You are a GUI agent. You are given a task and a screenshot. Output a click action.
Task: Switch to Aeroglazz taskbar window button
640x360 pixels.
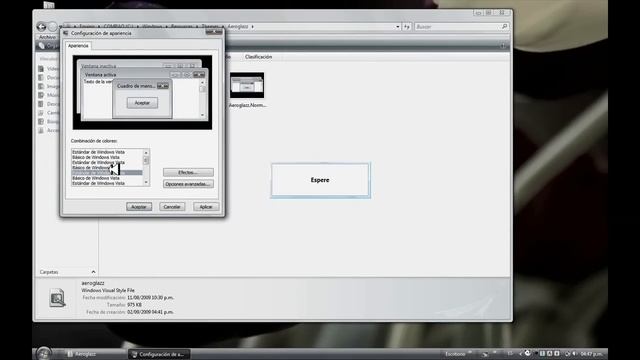(x=95, y=354)
